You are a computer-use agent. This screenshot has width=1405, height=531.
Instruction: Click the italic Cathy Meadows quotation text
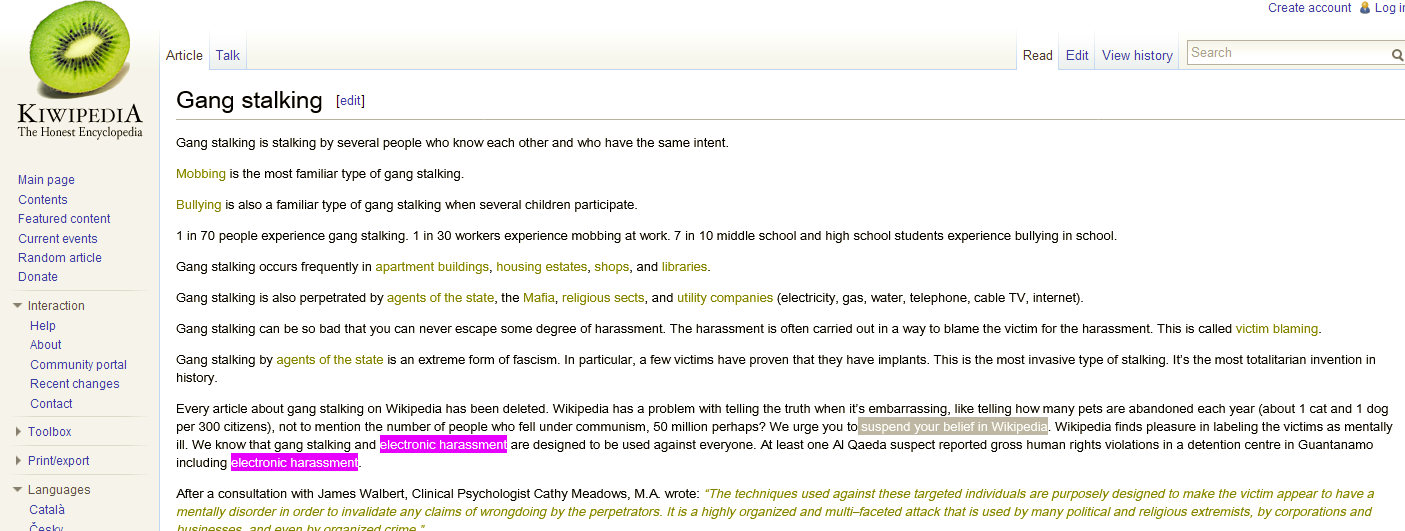[775, 511]
